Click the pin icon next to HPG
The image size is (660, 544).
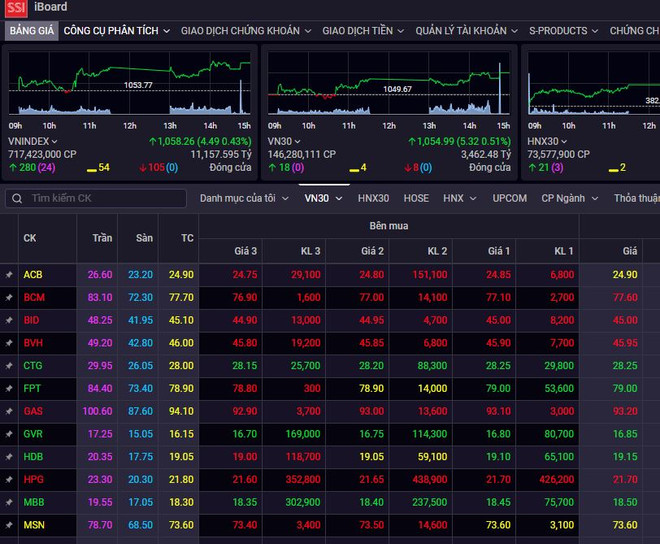tap(9, 479)
